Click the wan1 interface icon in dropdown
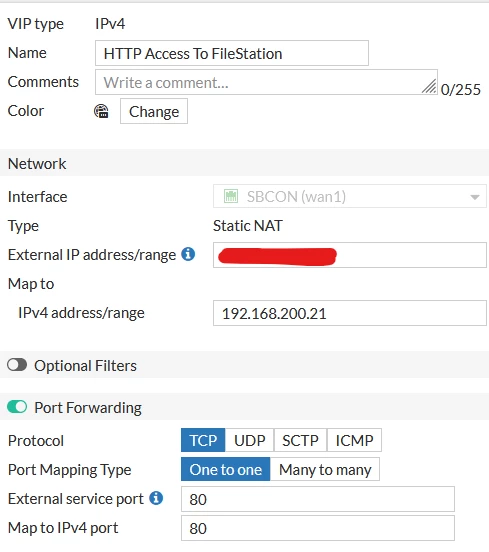Viewport: 489px width, 552px height. (231, 196)
